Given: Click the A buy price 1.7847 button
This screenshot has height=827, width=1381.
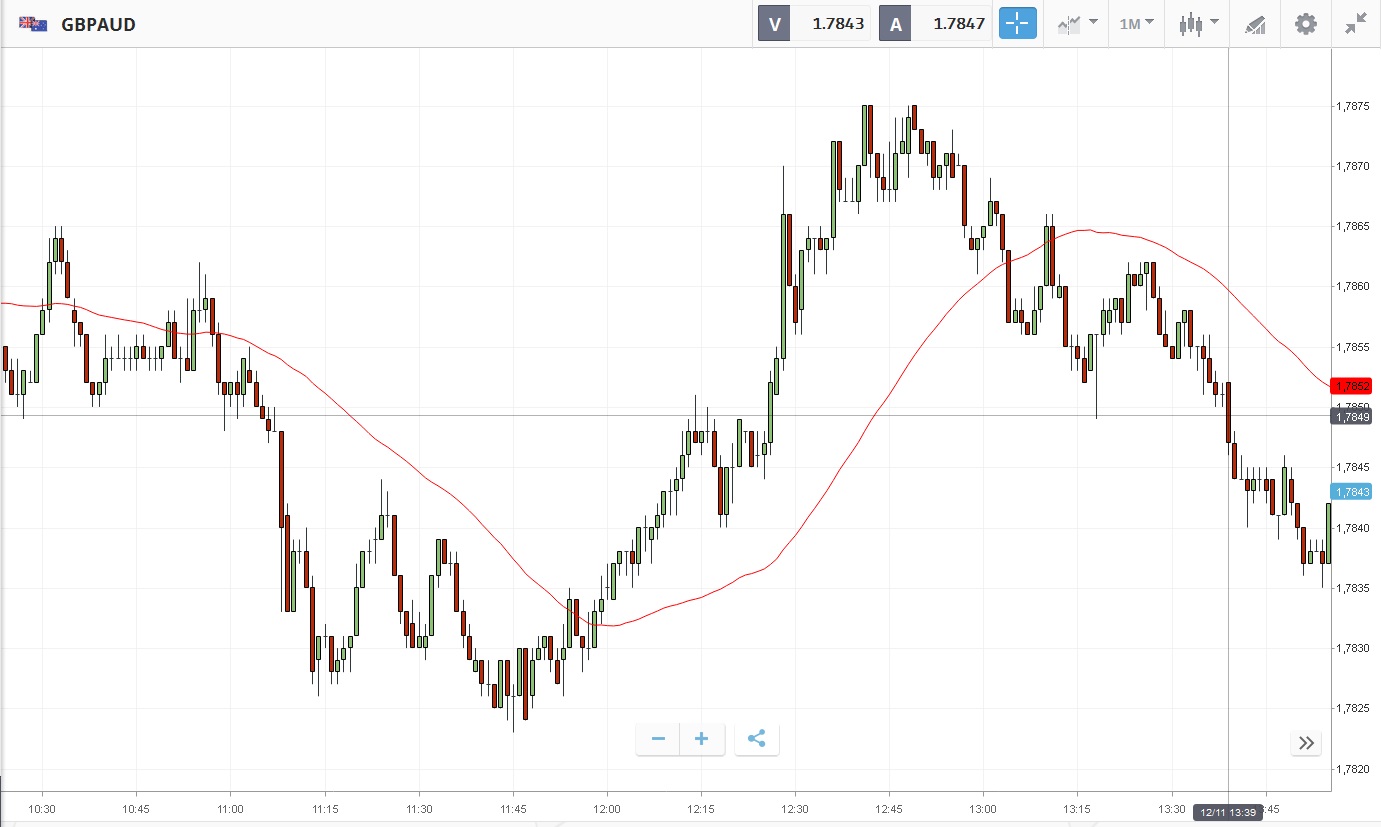Looking at the screenshot, I should coord(935,24).
